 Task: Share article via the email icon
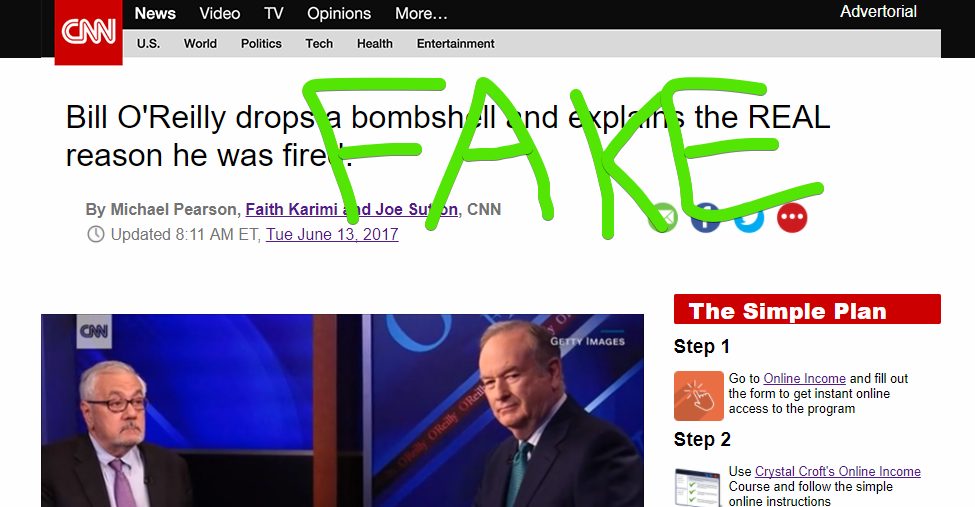663,218
